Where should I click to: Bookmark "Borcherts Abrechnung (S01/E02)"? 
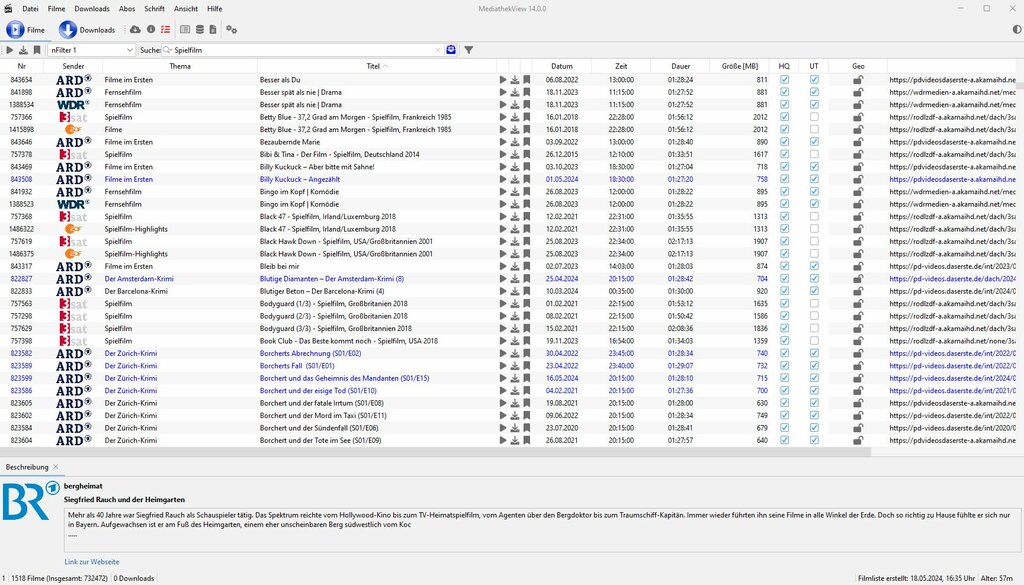(526, 353)
